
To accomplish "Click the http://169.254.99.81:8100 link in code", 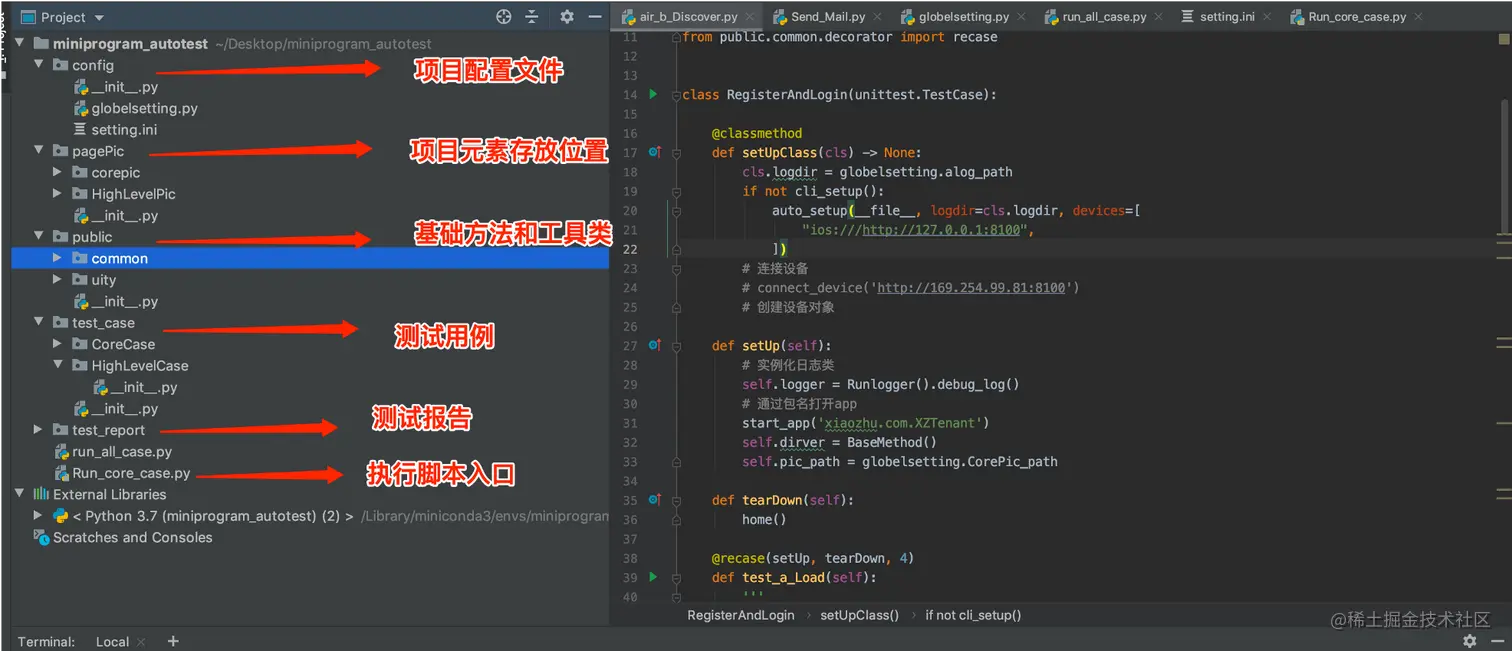I will click(x=971, y=288).
